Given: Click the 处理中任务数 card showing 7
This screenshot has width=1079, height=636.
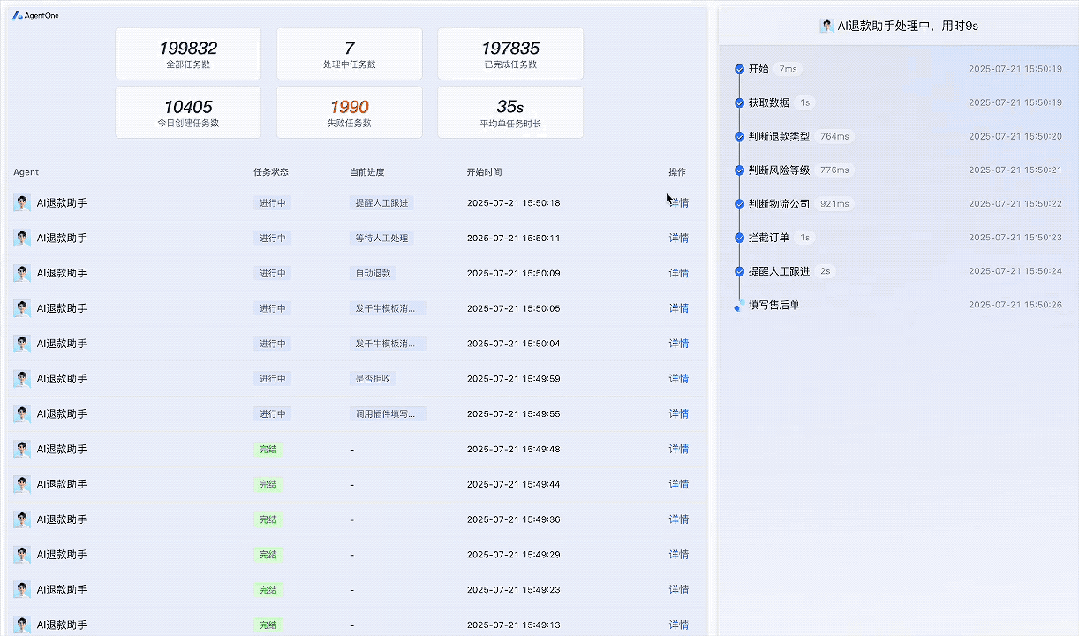Looking at the screenshot, I should (349, 54).
